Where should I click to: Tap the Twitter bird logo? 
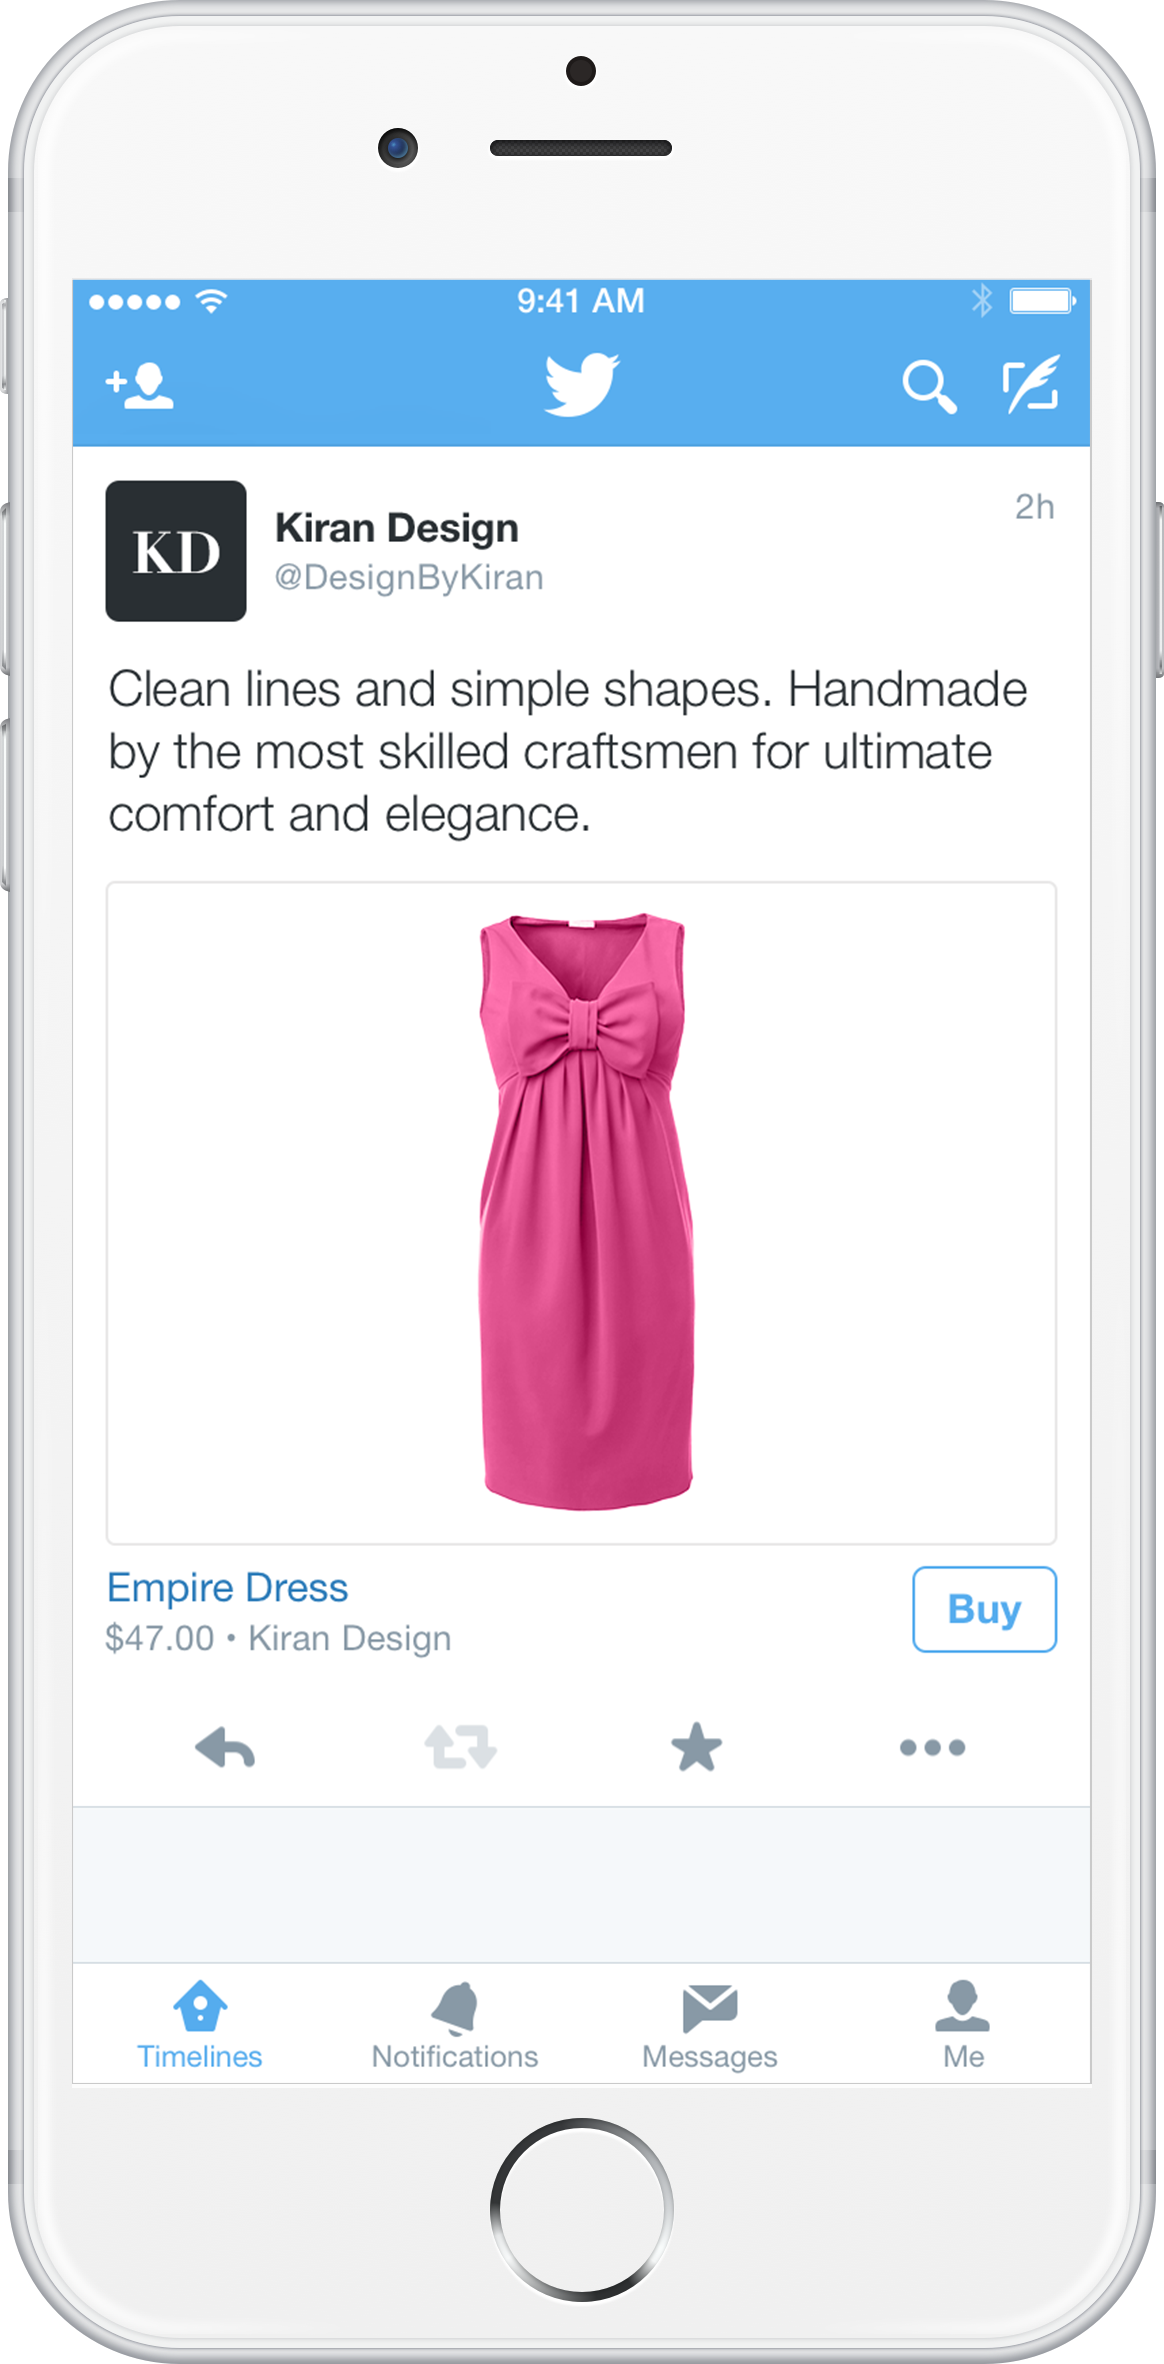pyautogui.click(x=582, y=384)
